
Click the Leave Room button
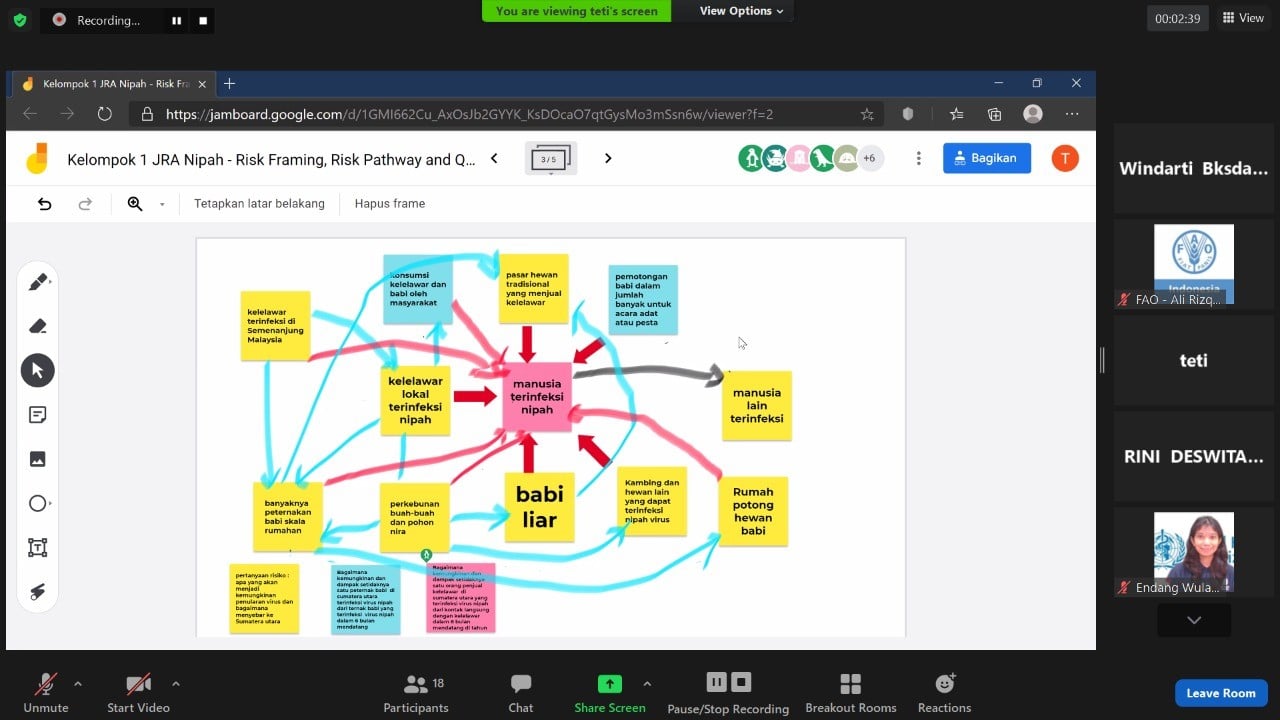click(1220, 693)
